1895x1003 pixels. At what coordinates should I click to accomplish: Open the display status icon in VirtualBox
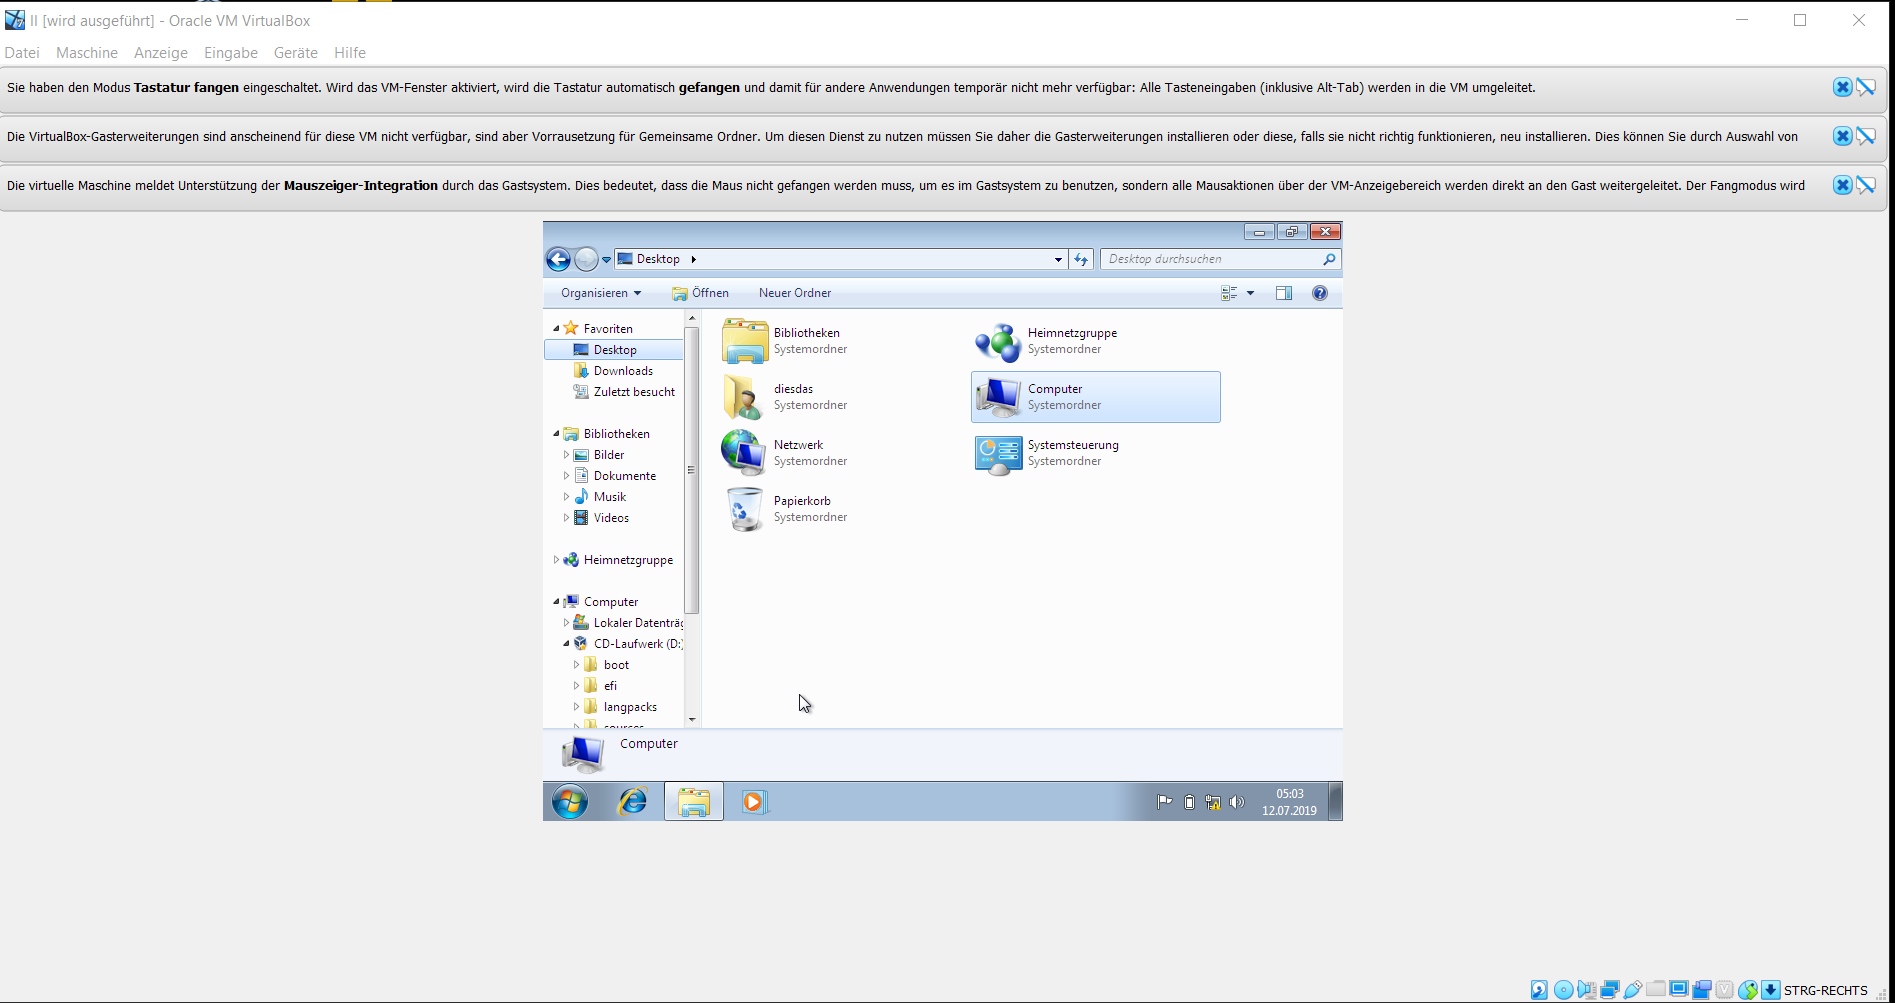[1679, 989]
